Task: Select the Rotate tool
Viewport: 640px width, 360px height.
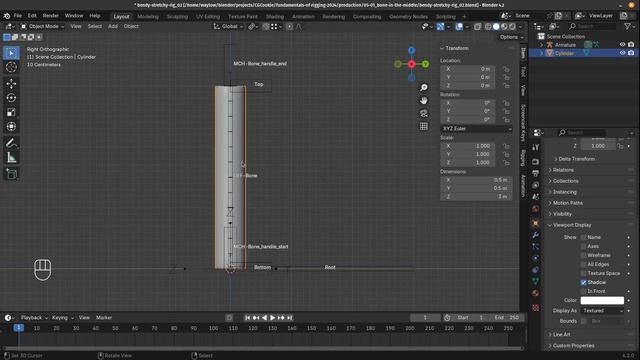Action: click(x=11, y=98)
